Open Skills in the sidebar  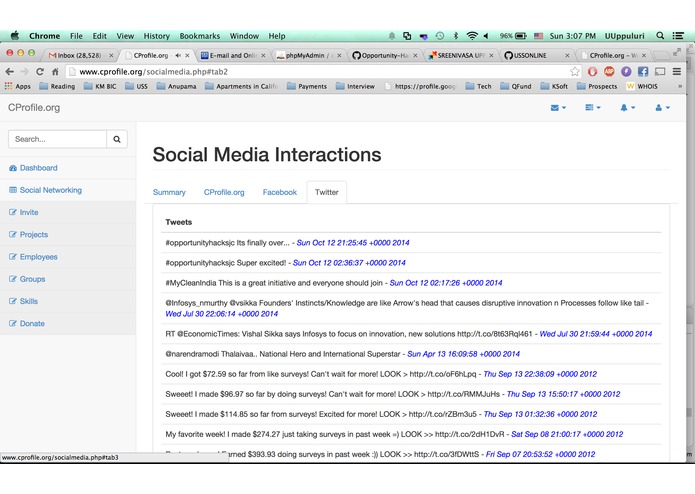click(29, 301)
